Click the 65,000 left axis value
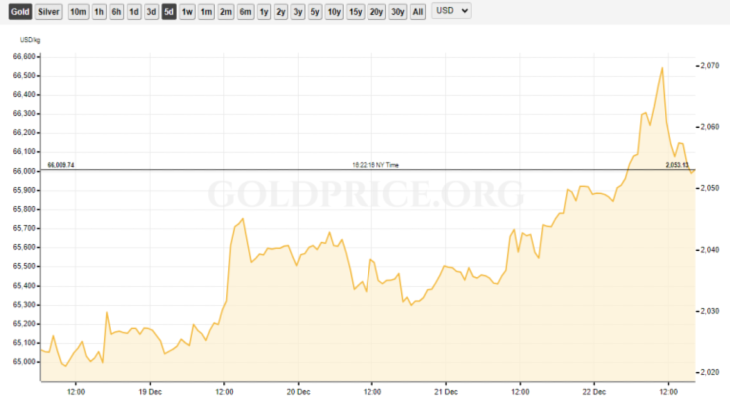Viewport: 730px width, 405px height. click(x=24, y=362)
